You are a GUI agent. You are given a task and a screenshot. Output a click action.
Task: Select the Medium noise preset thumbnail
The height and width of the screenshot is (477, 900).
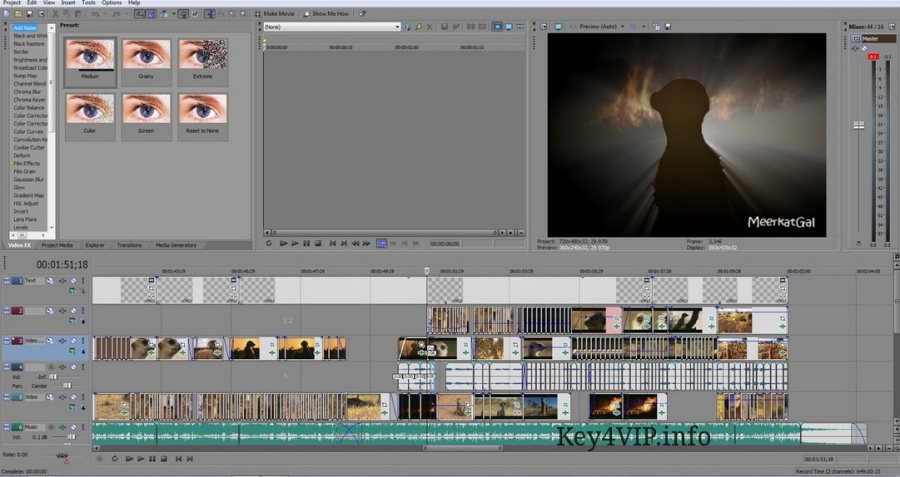tap(90, 62)
